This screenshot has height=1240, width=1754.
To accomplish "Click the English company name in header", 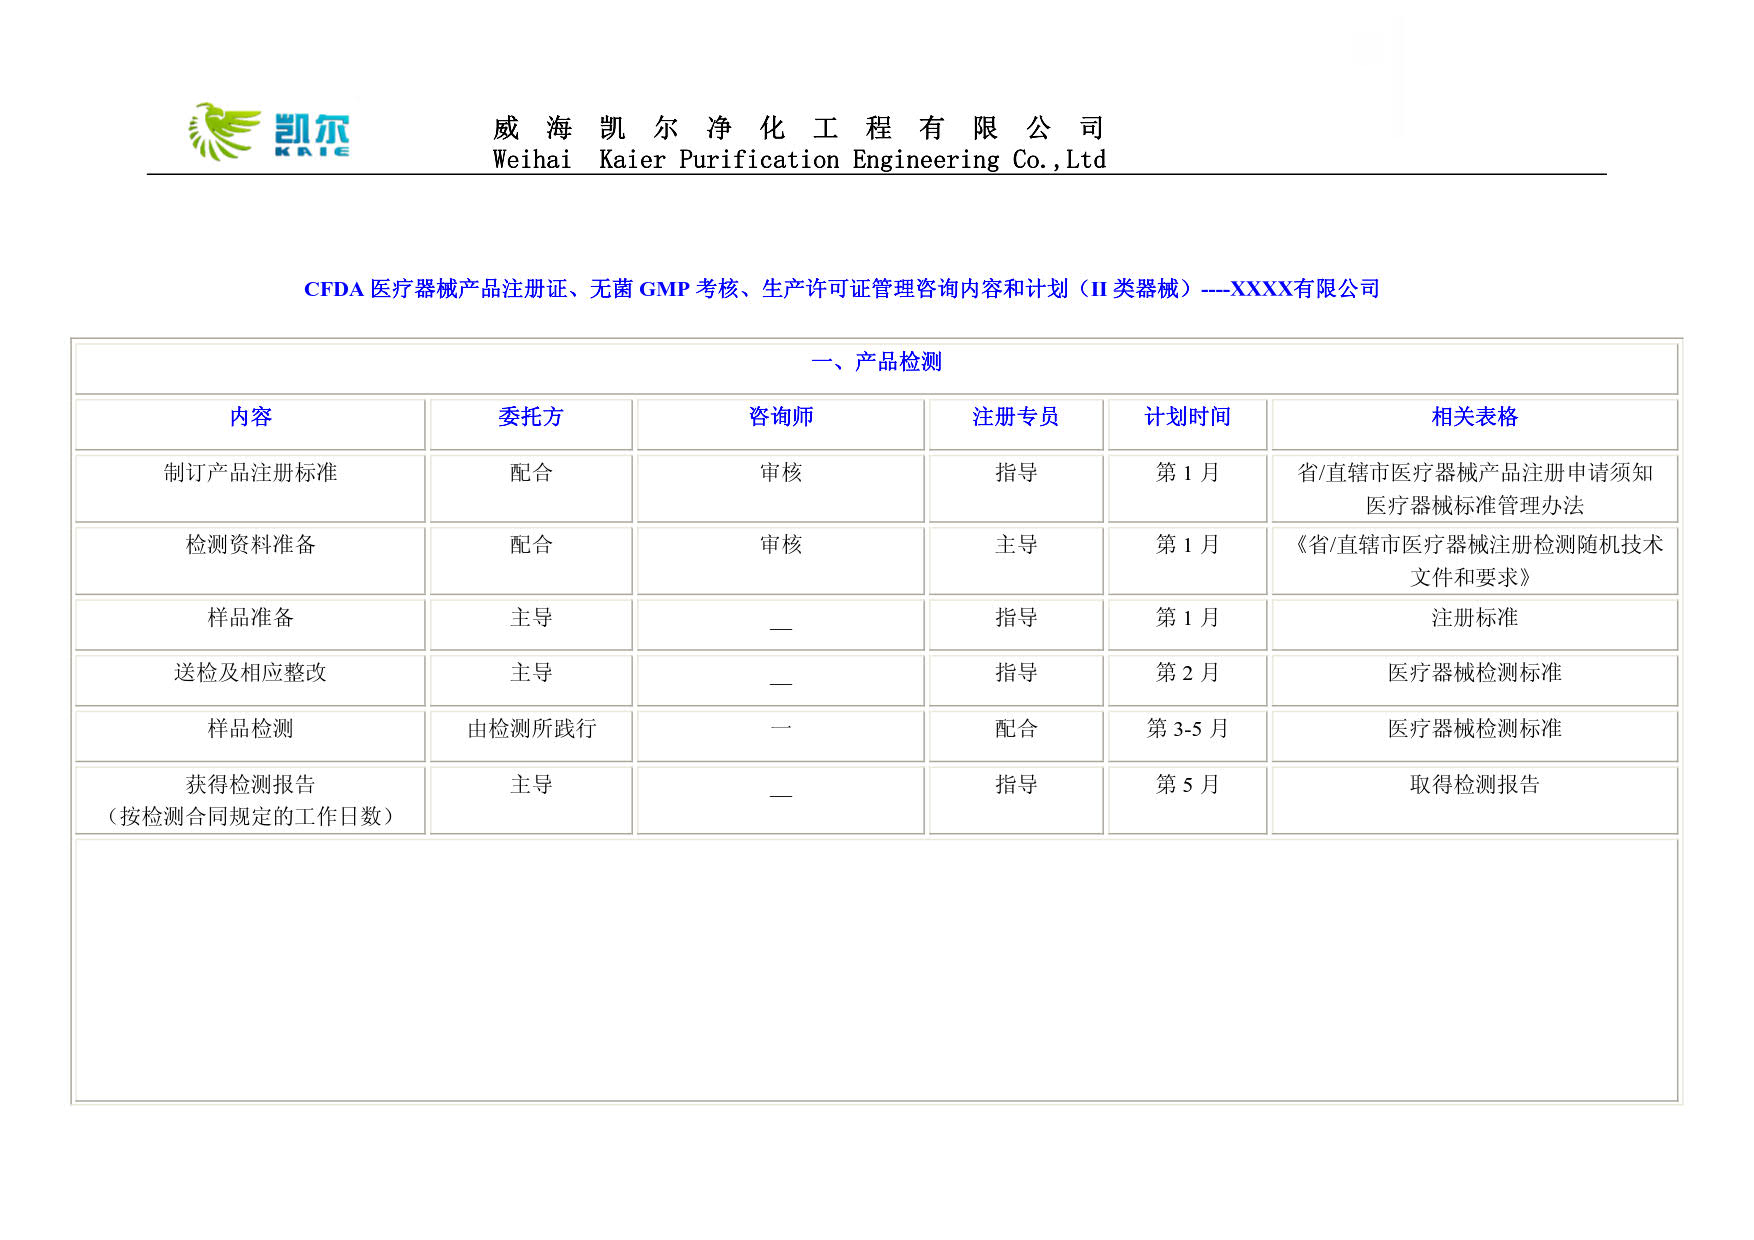I will point(799,160).
